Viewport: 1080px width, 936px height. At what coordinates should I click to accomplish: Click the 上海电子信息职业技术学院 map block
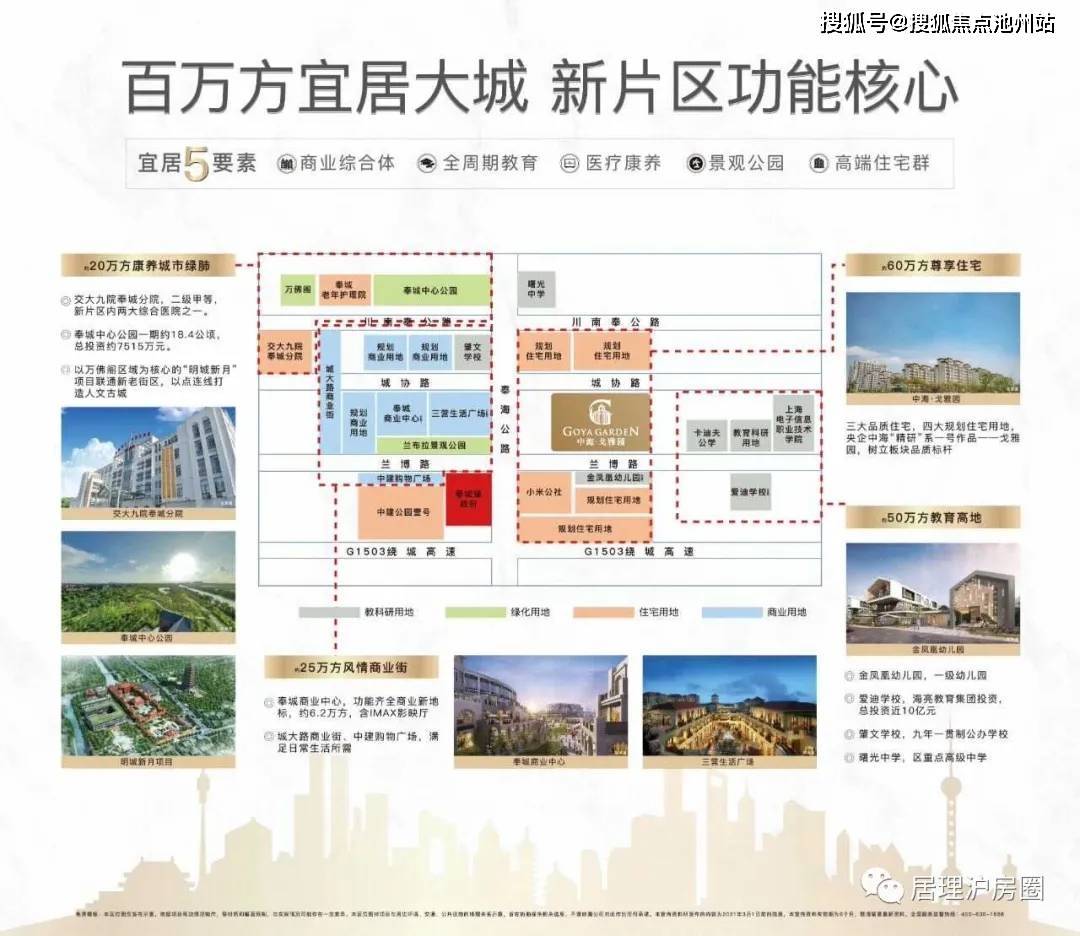[x=793, y=424]
